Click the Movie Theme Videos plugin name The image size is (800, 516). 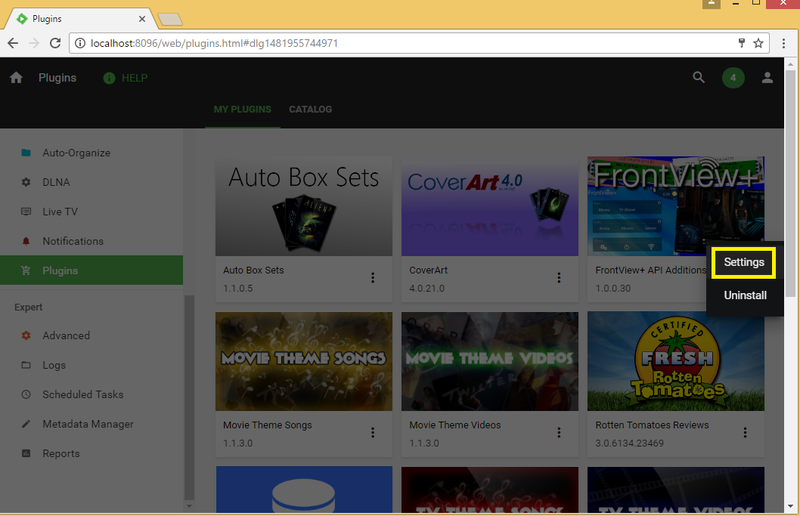(x=455, y=425)
